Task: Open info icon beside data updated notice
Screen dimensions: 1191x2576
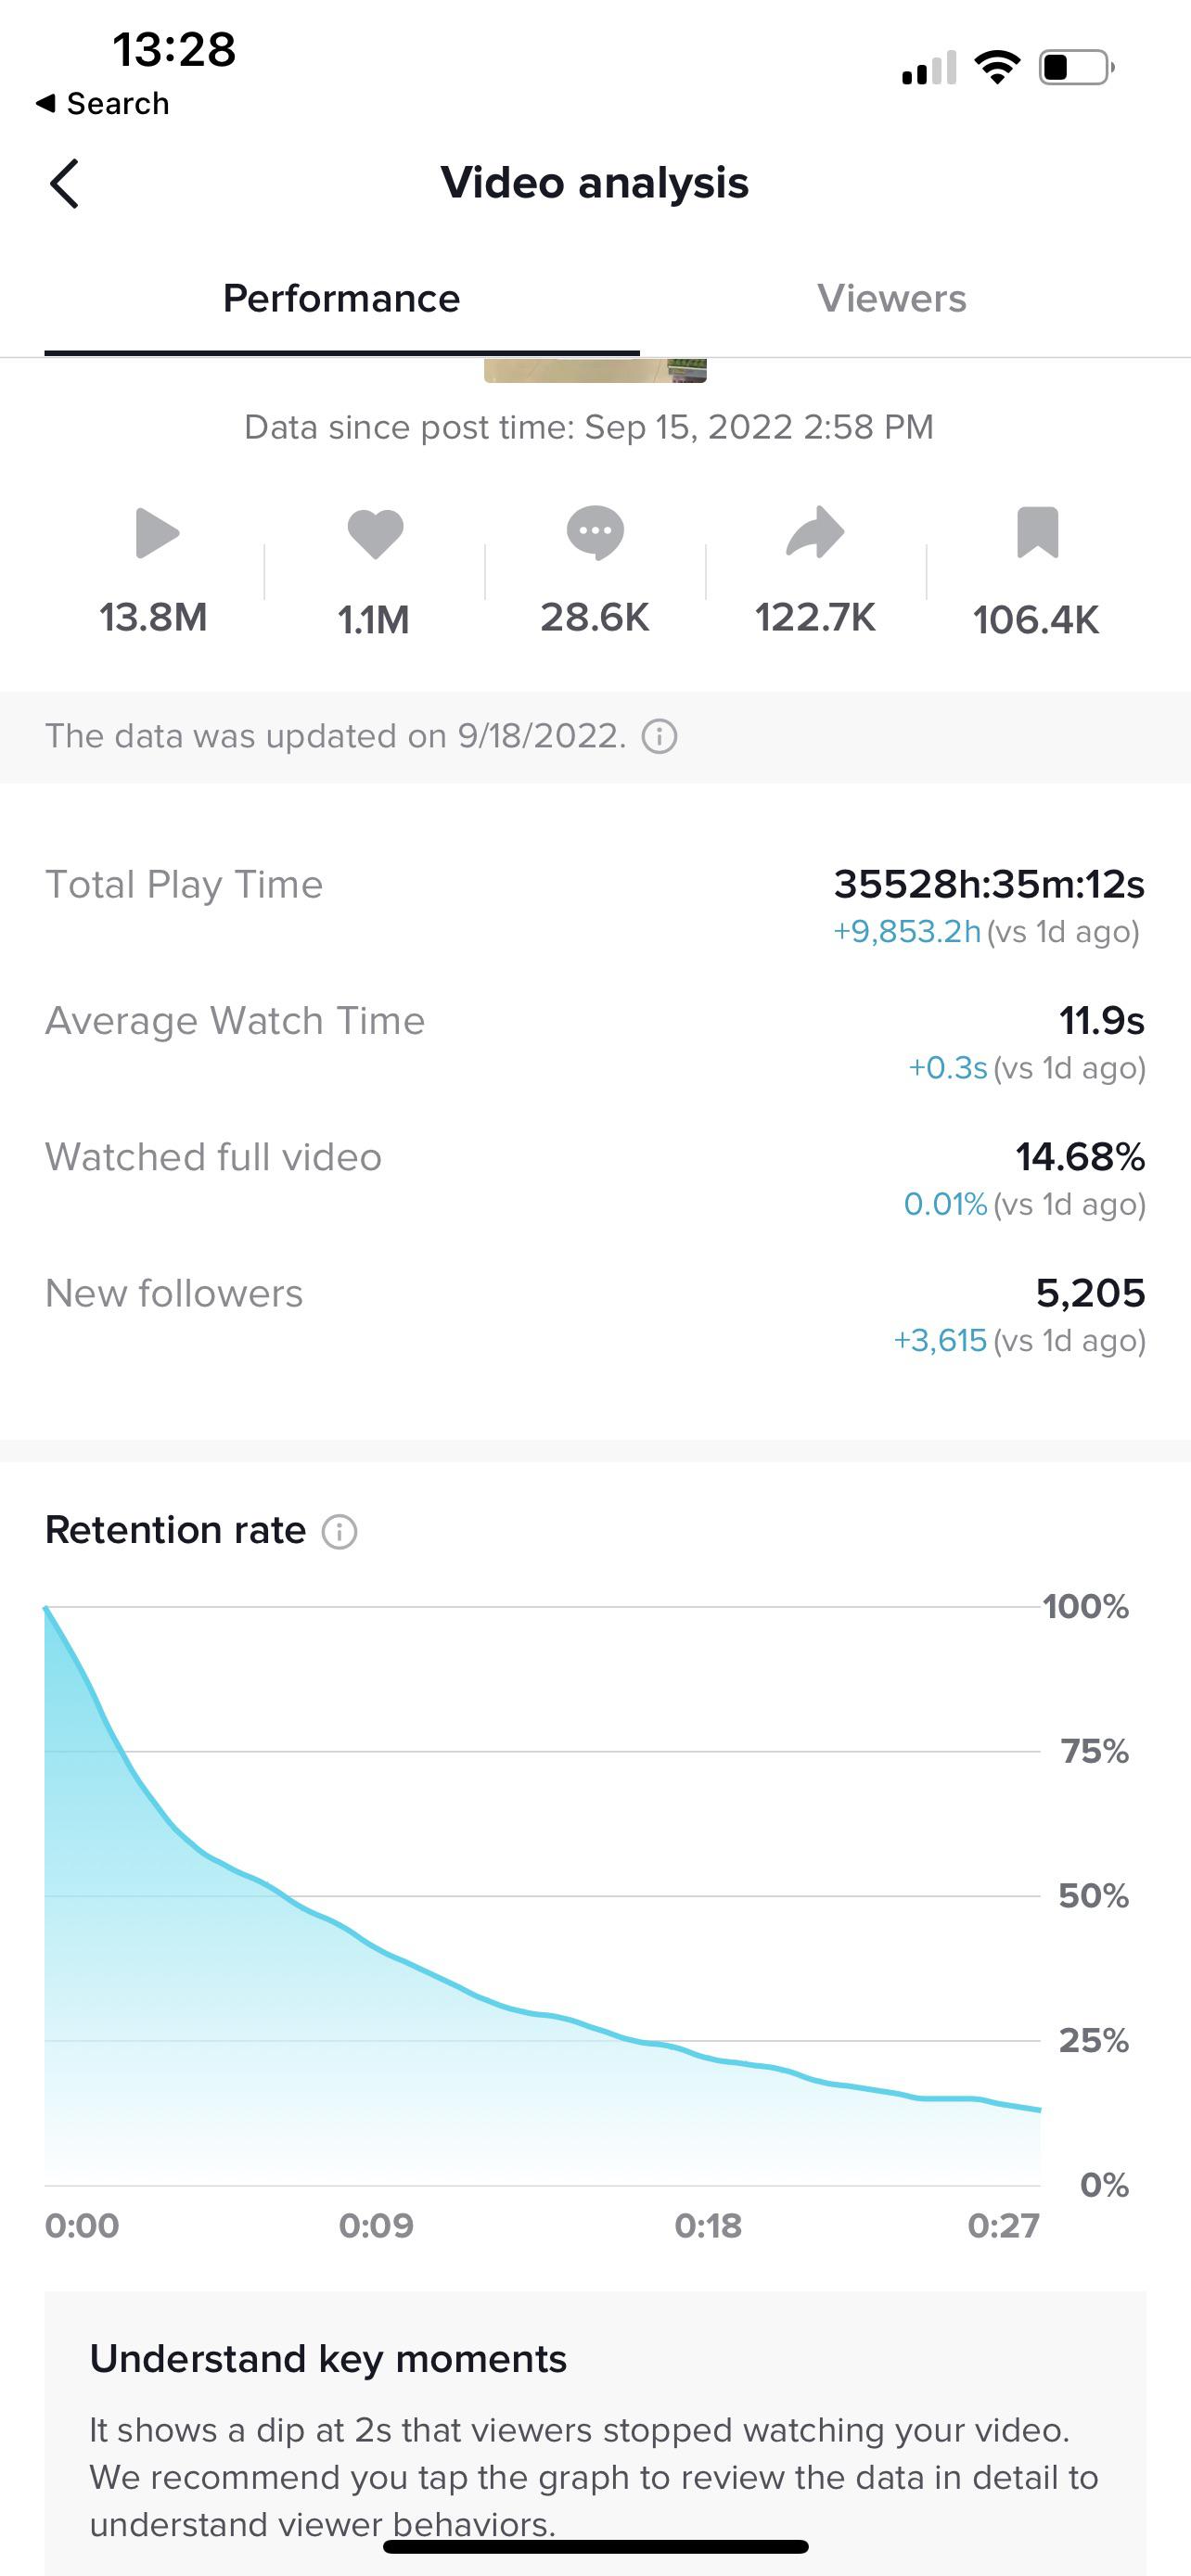Action: [x=659, y=737]
